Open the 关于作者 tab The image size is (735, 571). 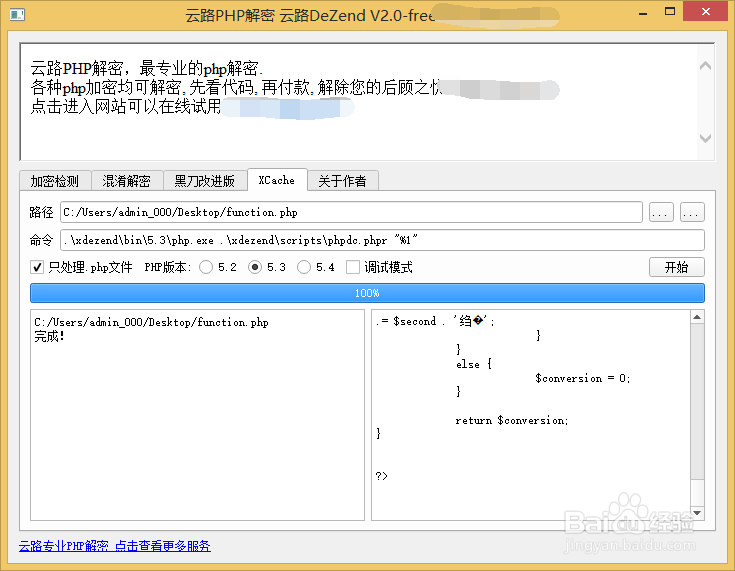343,181
